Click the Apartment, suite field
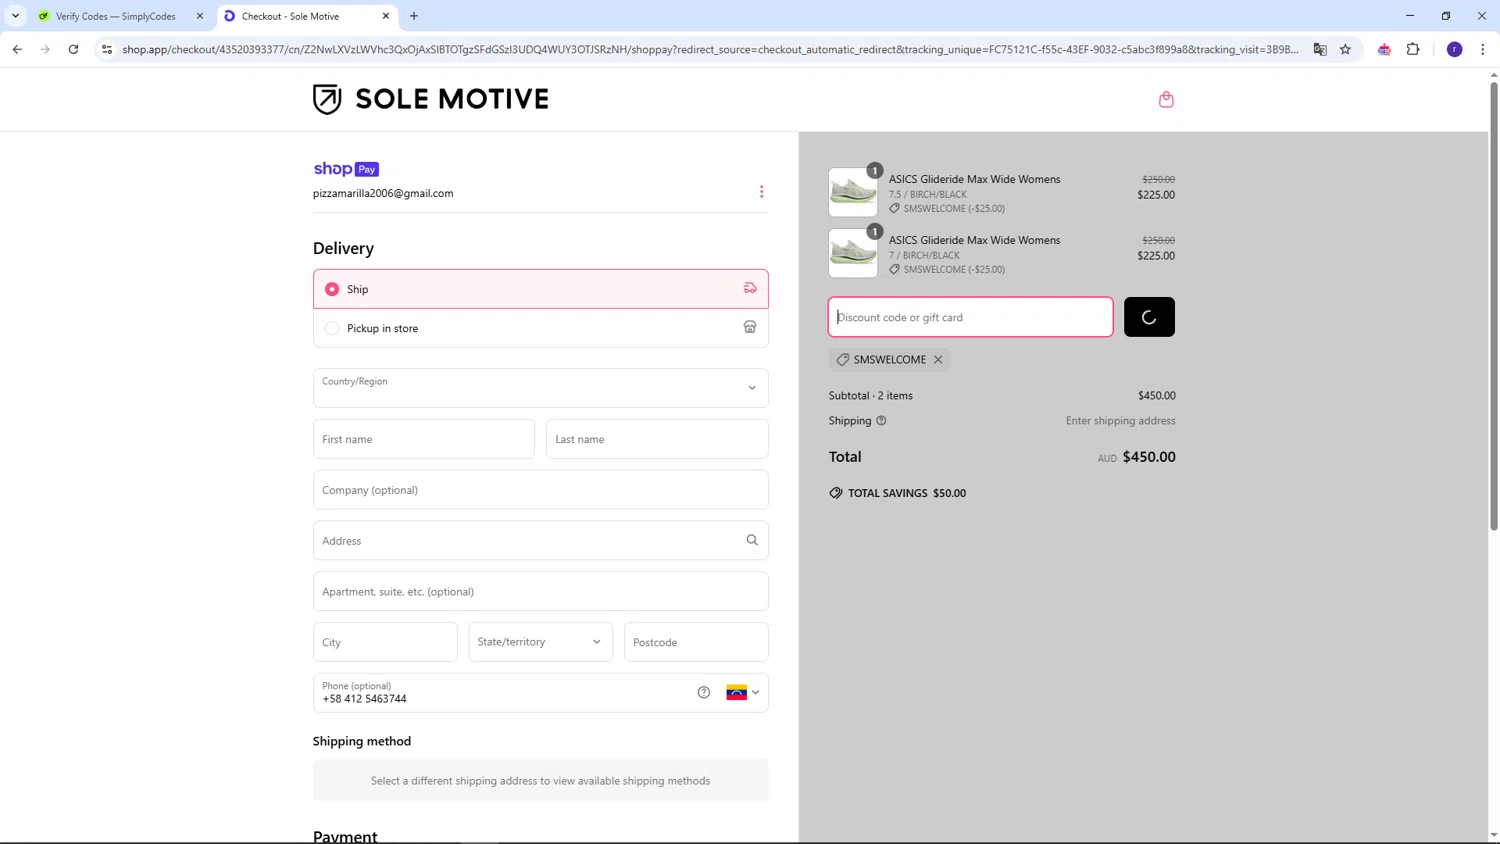 [540, 591]
